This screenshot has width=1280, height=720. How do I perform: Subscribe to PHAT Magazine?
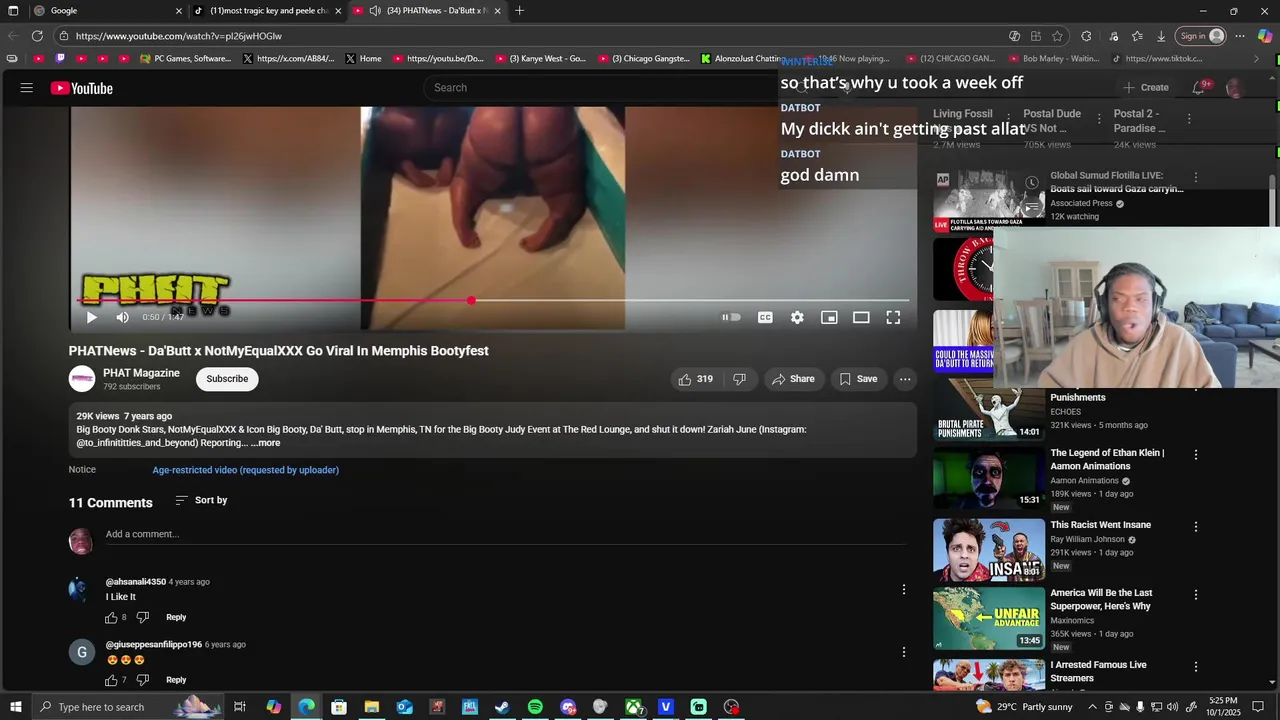point(227,379)
